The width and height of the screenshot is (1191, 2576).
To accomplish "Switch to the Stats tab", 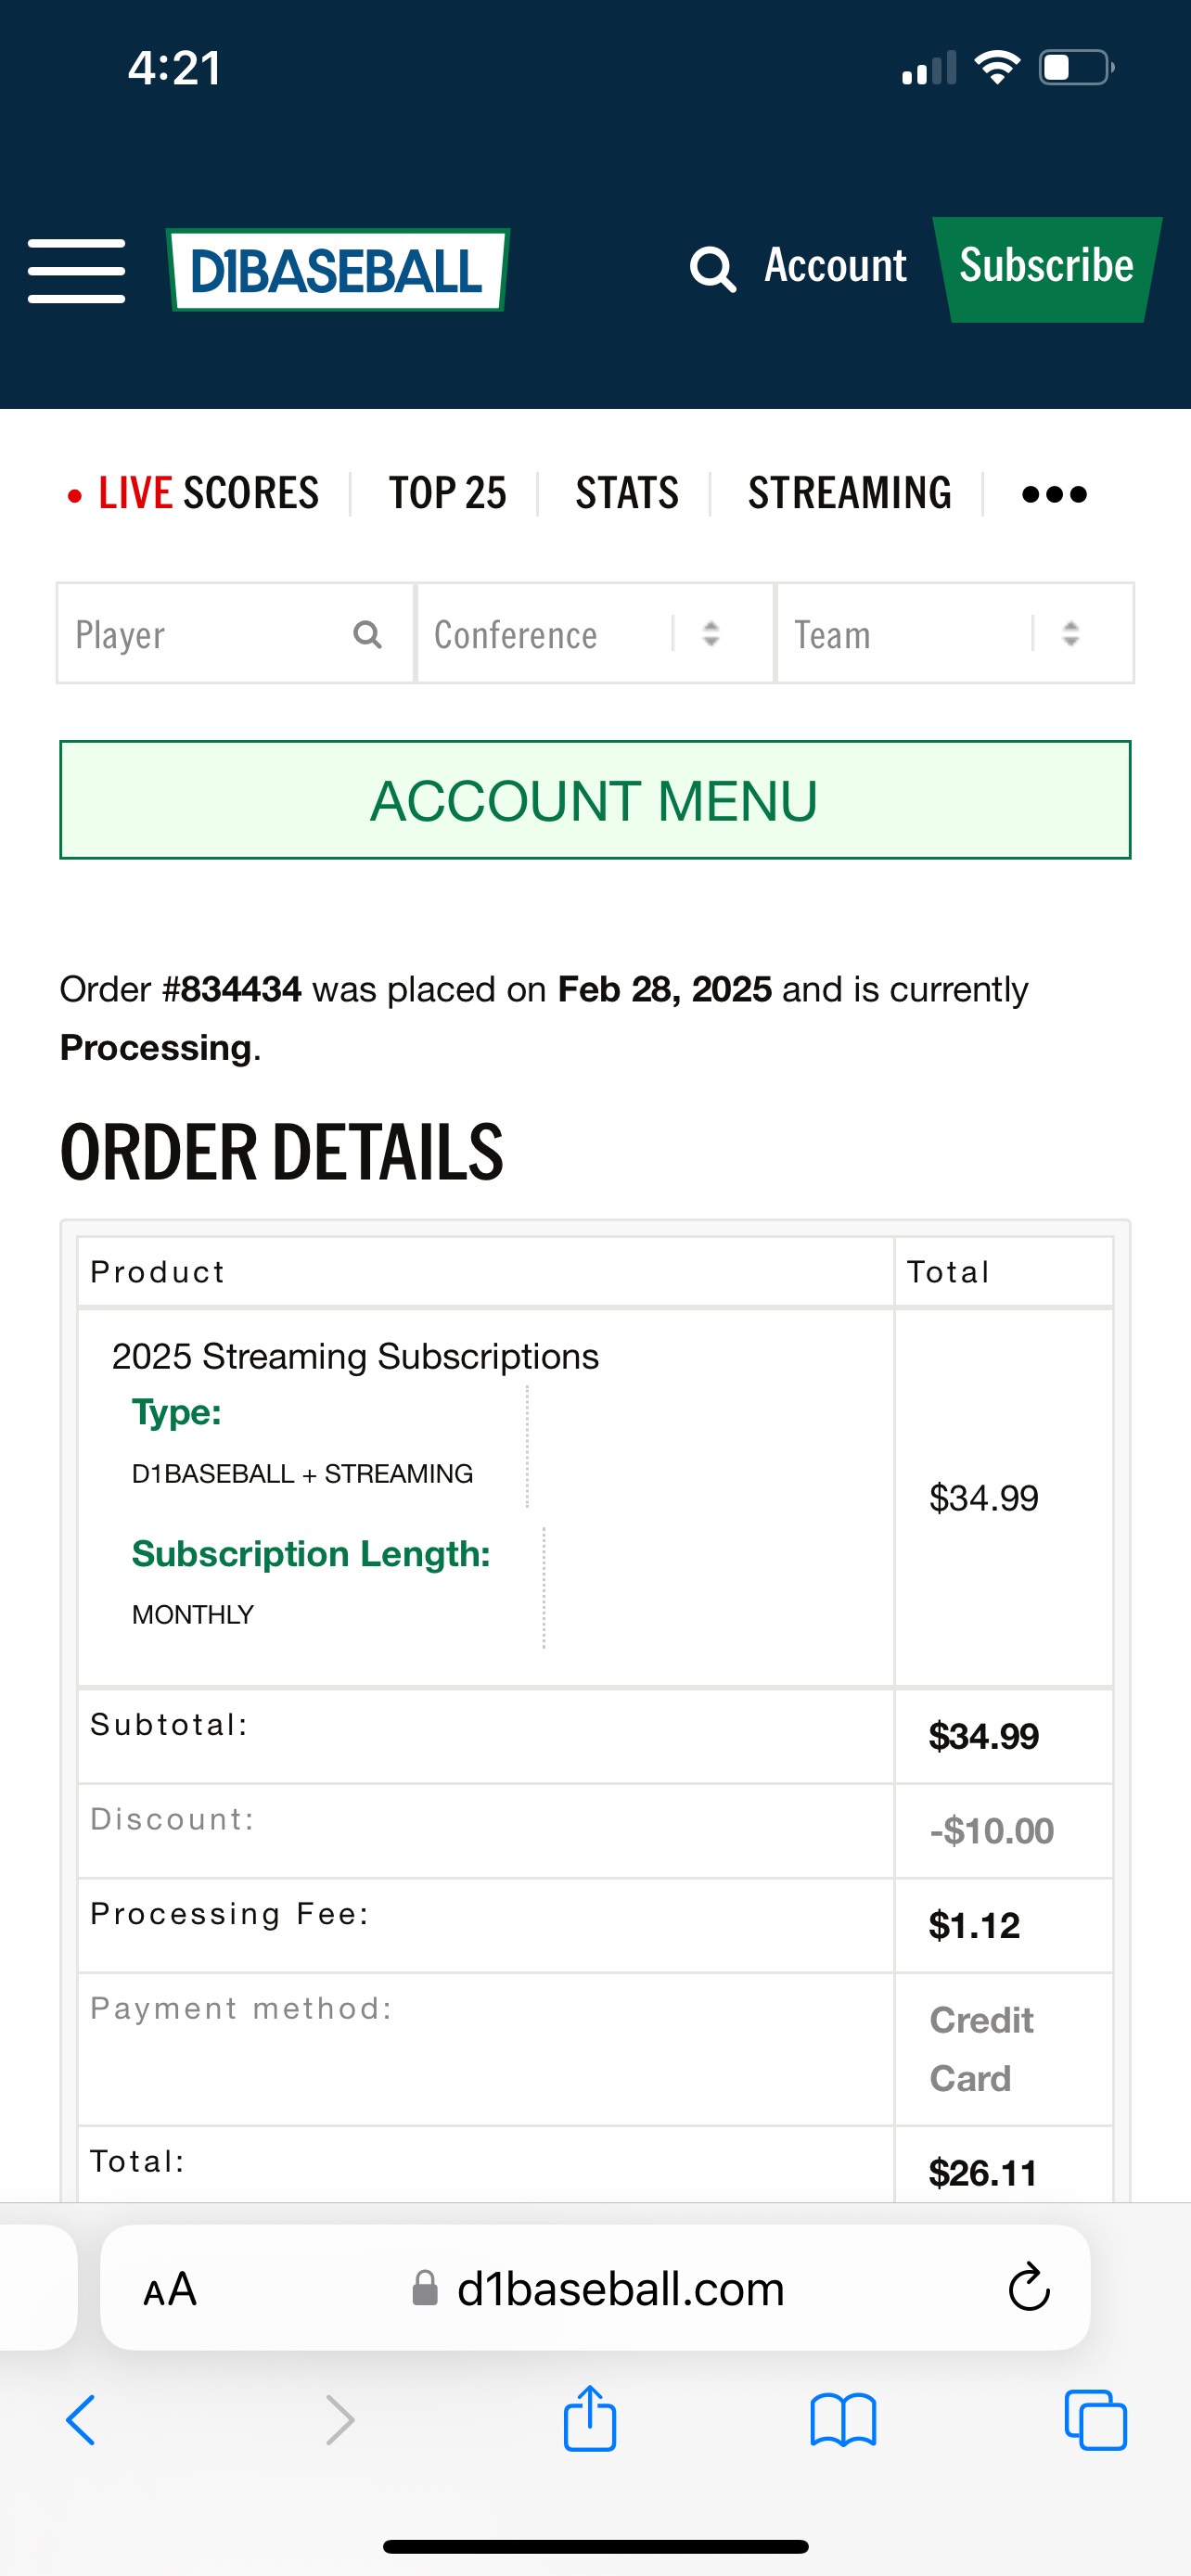I will (627, 493).
